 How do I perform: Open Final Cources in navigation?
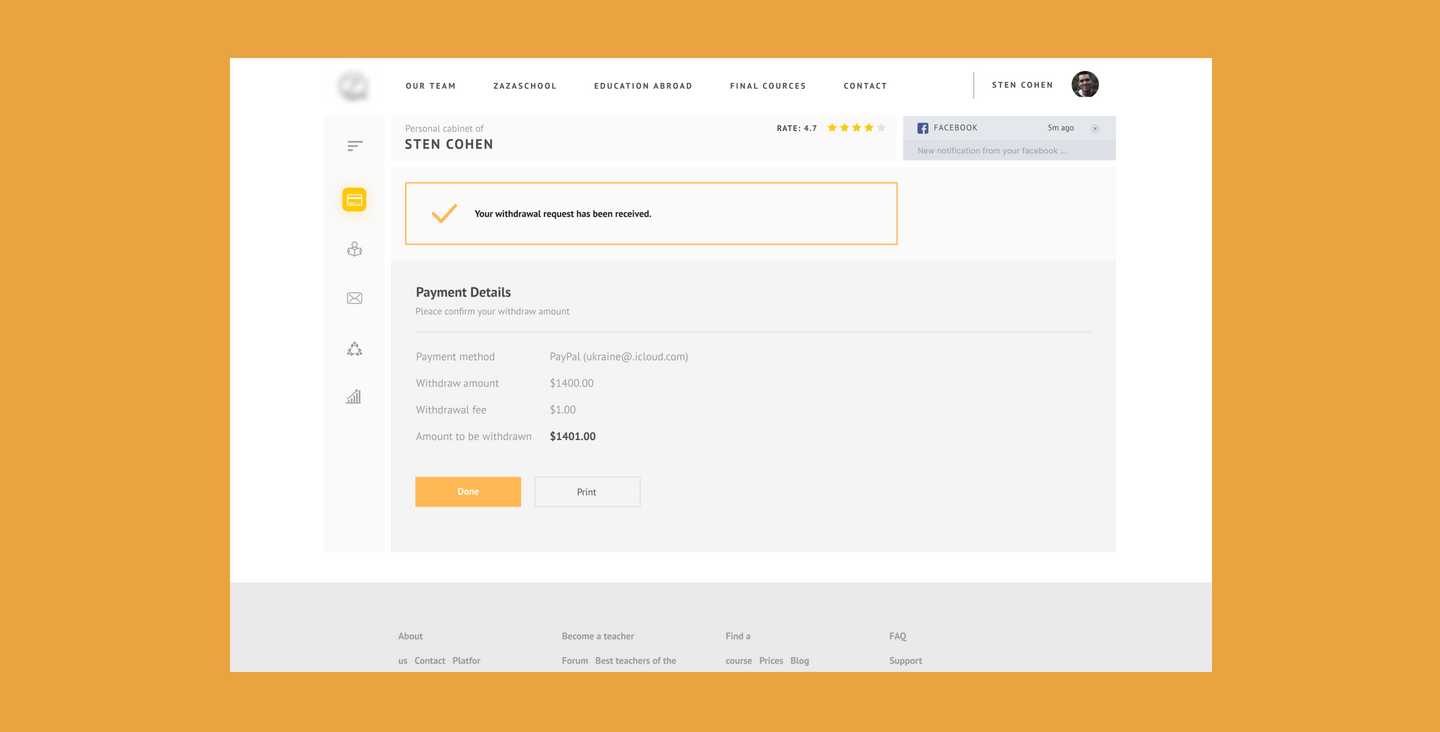[768, 86]
